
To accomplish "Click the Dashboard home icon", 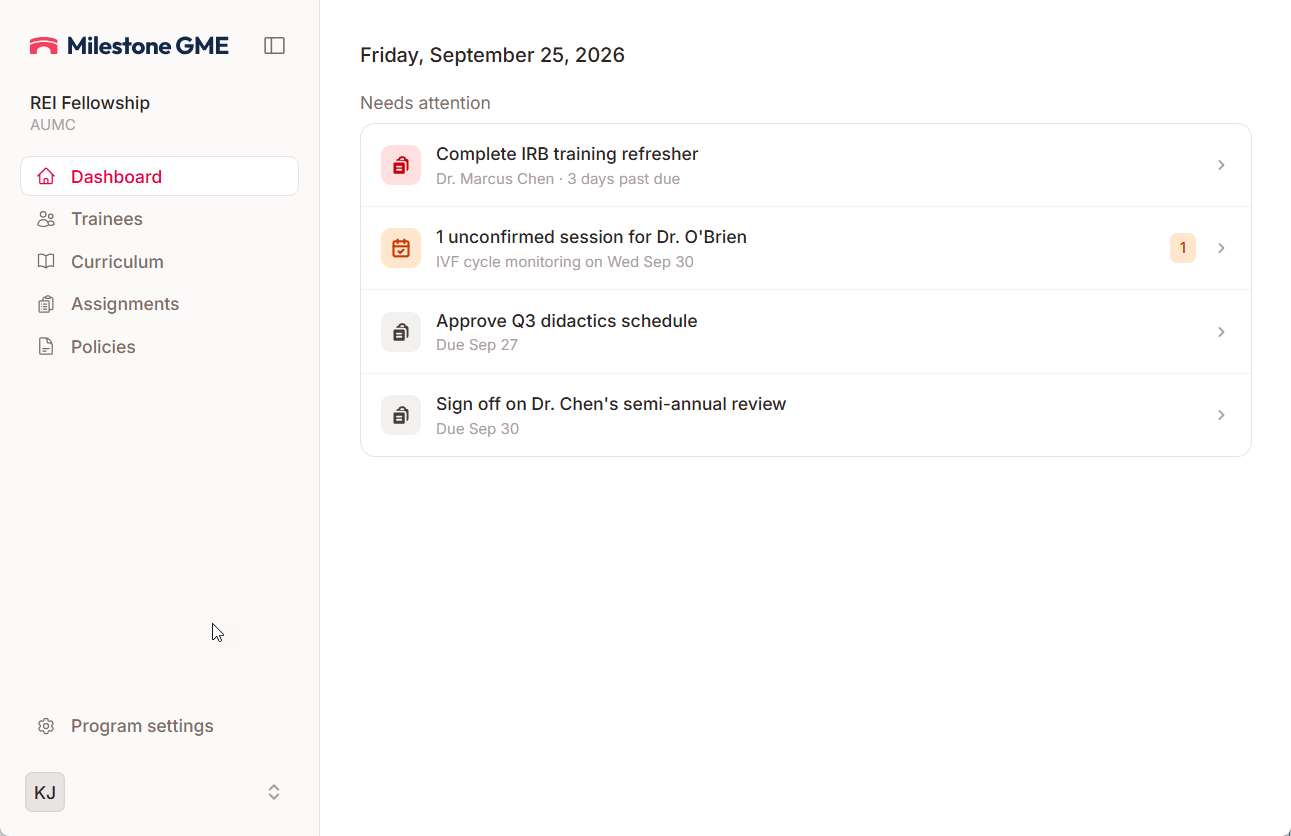I will coord(46,177).
